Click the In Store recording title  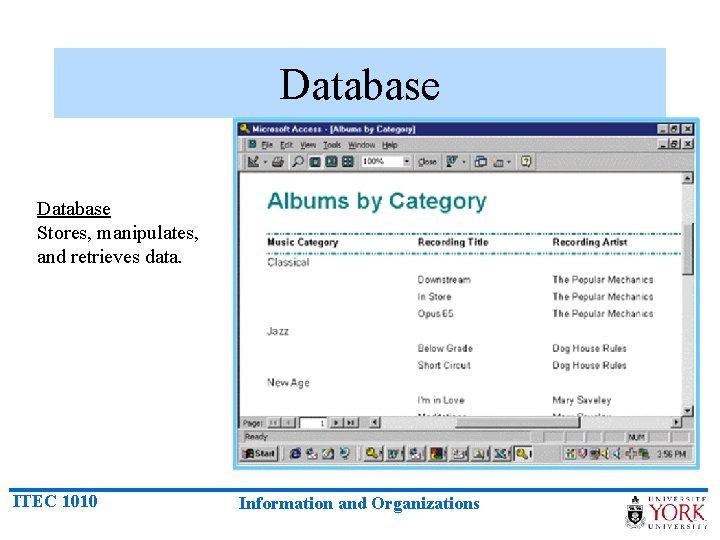point(434,297)
